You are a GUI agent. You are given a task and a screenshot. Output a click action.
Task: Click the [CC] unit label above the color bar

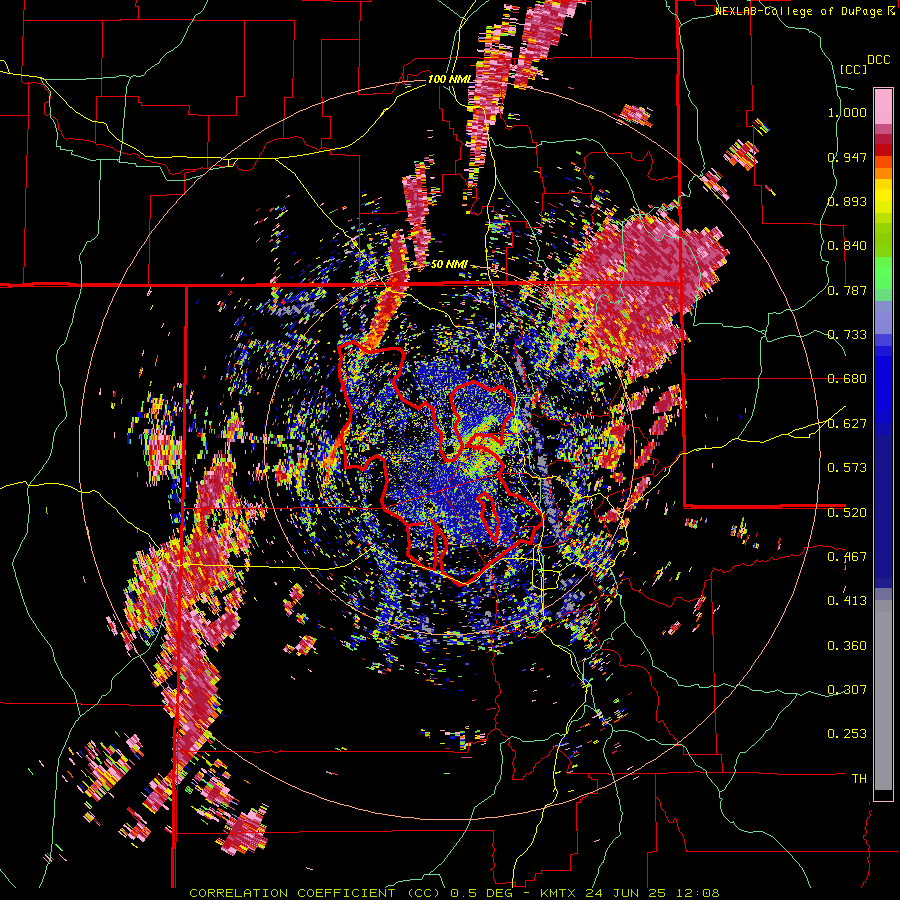click(853, 69)
